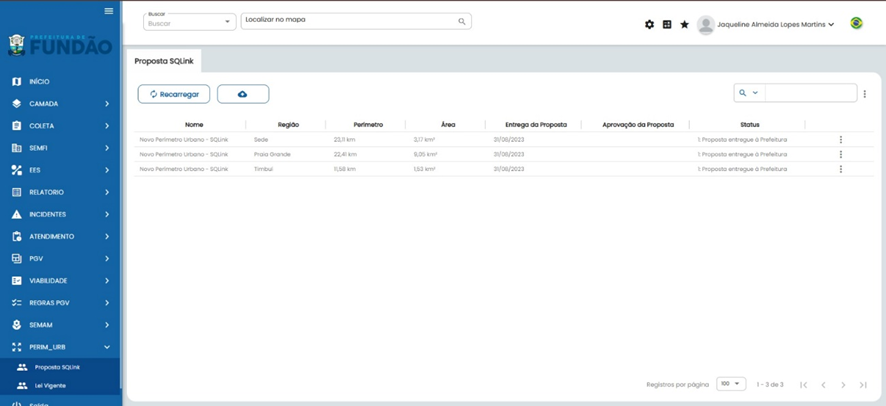The width and height of the screenshot is (886, 406).
Task: Click the table search input field
Action: 810,93
